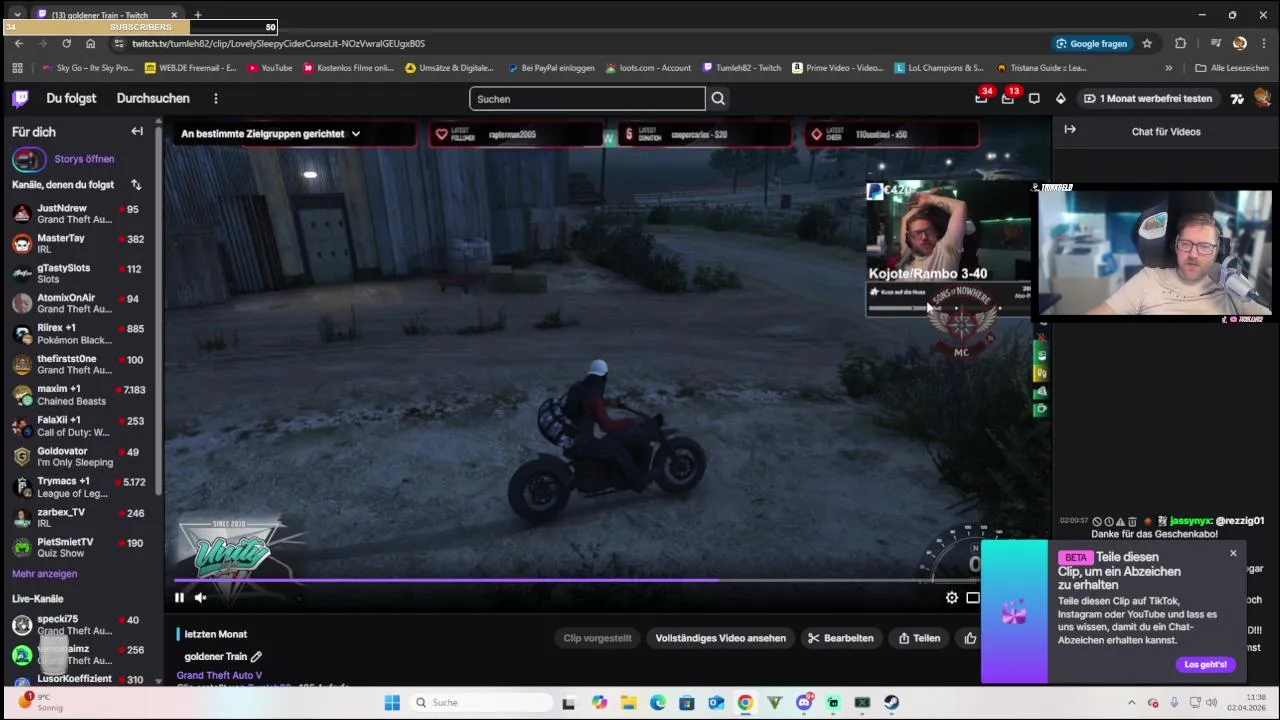Open the Bits purchase icon
The image size is (1280, 720).
(1060, 98)
